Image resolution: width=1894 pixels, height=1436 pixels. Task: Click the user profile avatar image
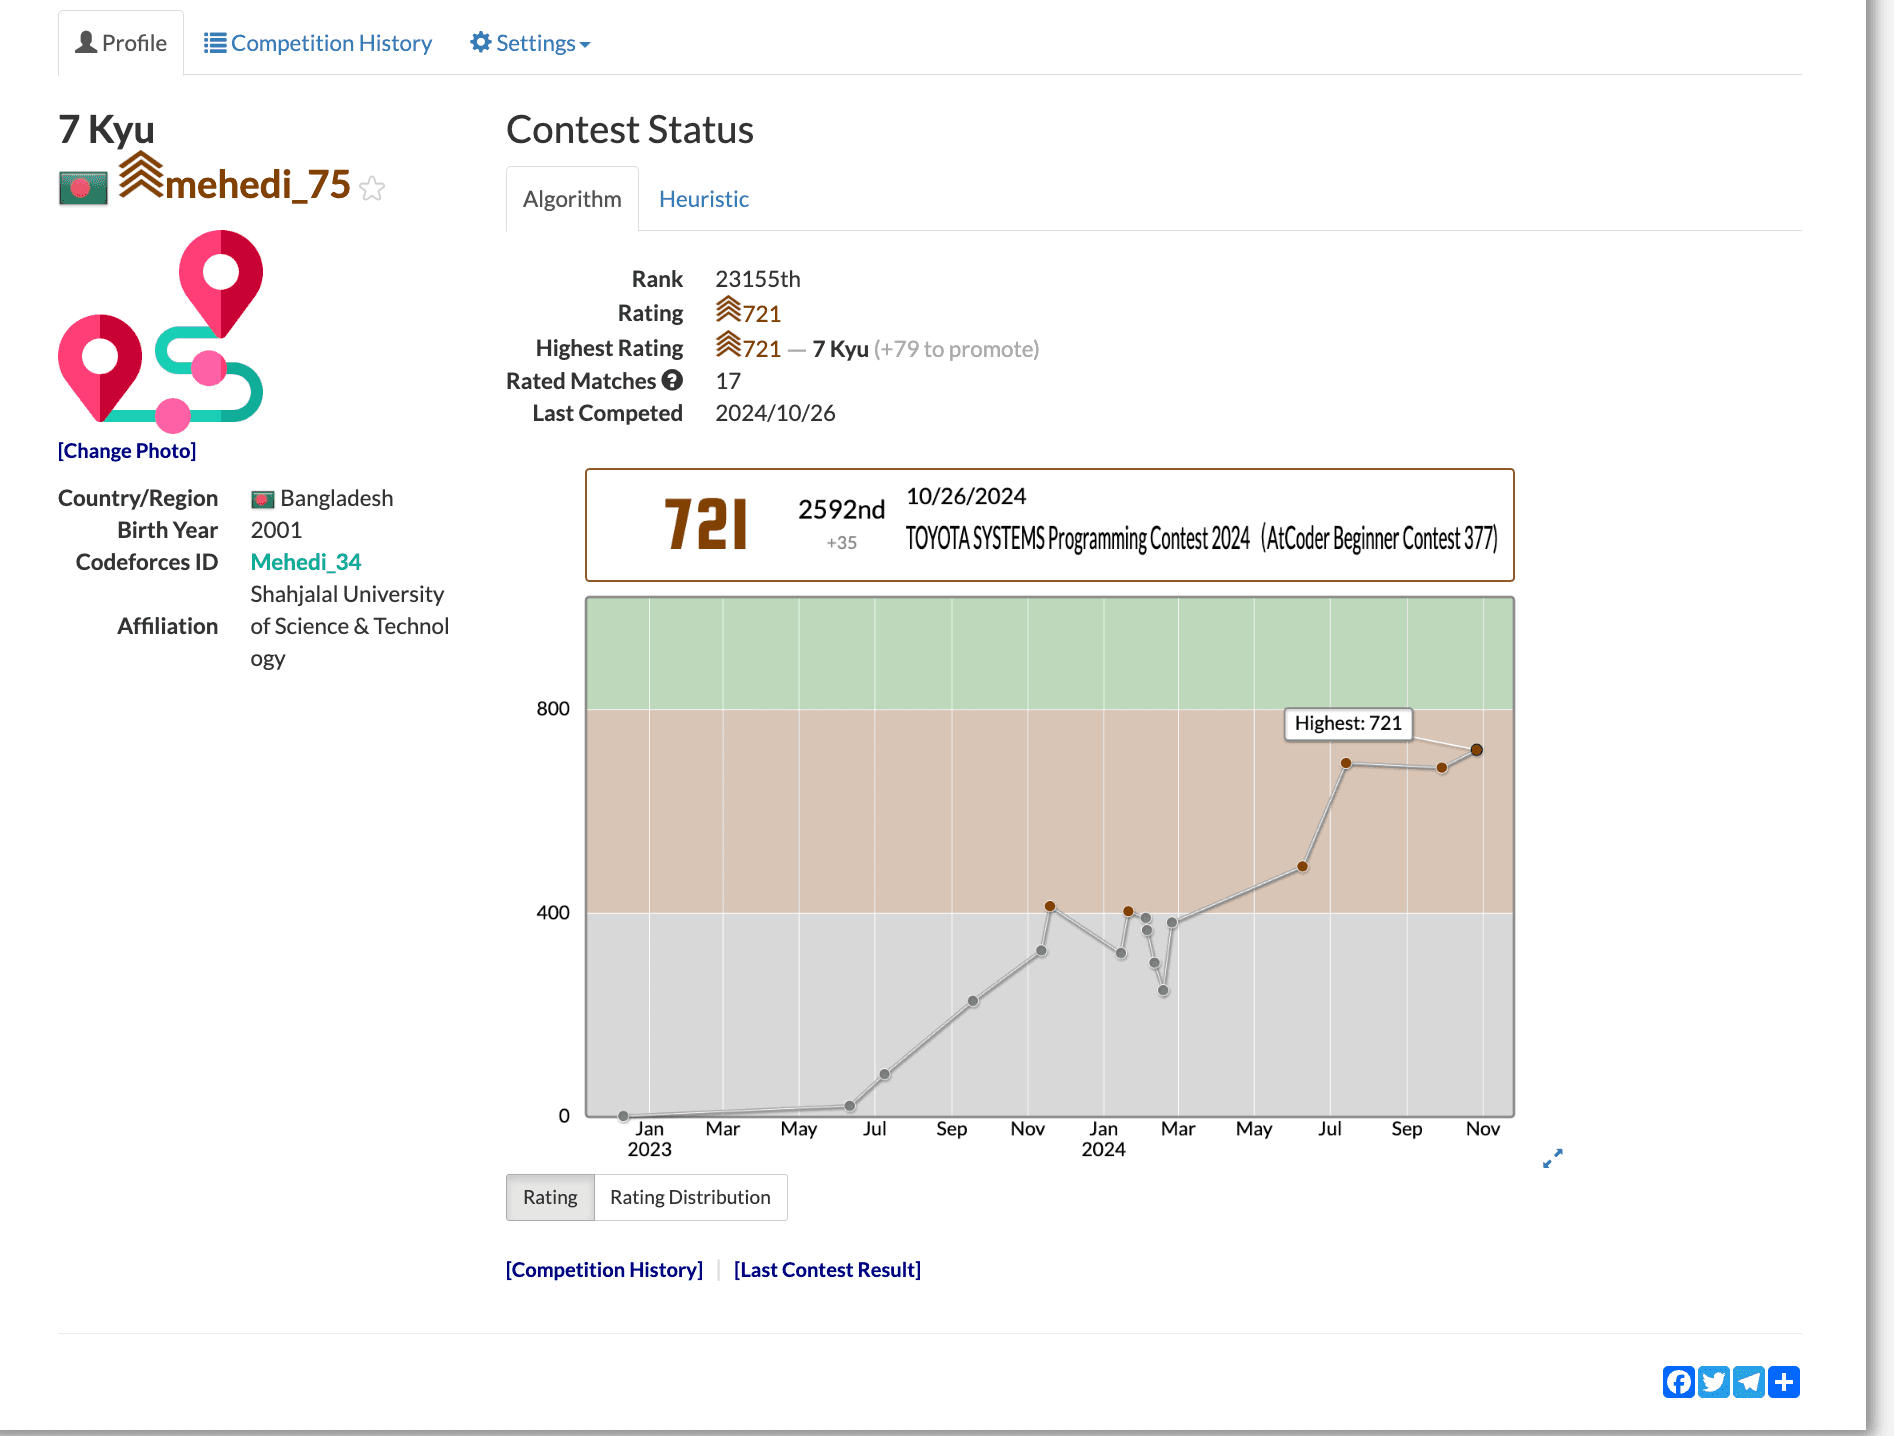click(160, 330)
